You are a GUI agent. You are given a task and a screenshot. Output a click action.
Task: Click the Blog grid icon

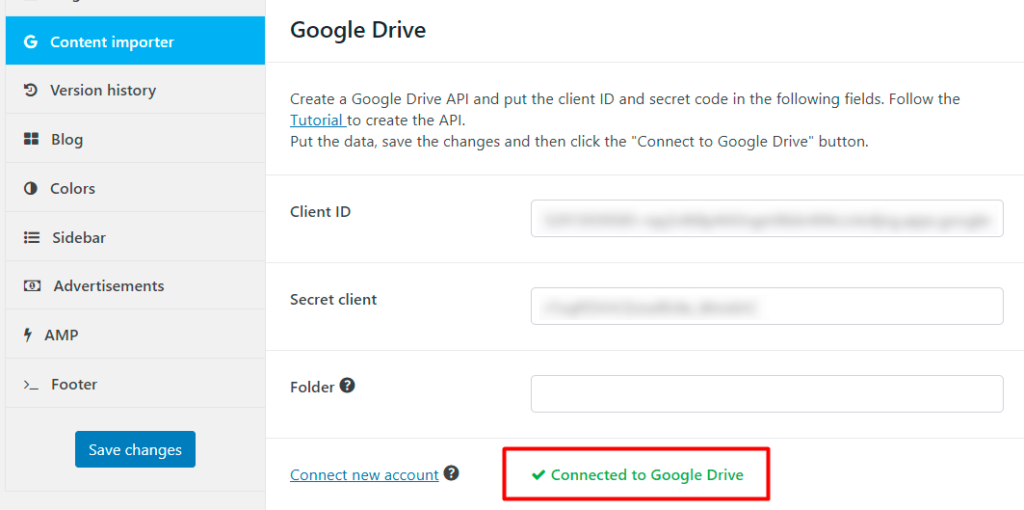point(31,139)
